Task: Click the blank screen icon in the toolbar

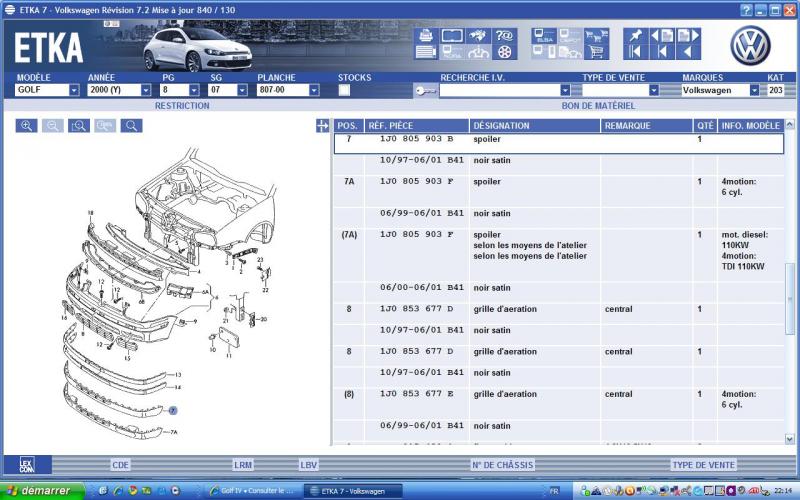Action: pyautogui.click(x=452, y=35)
